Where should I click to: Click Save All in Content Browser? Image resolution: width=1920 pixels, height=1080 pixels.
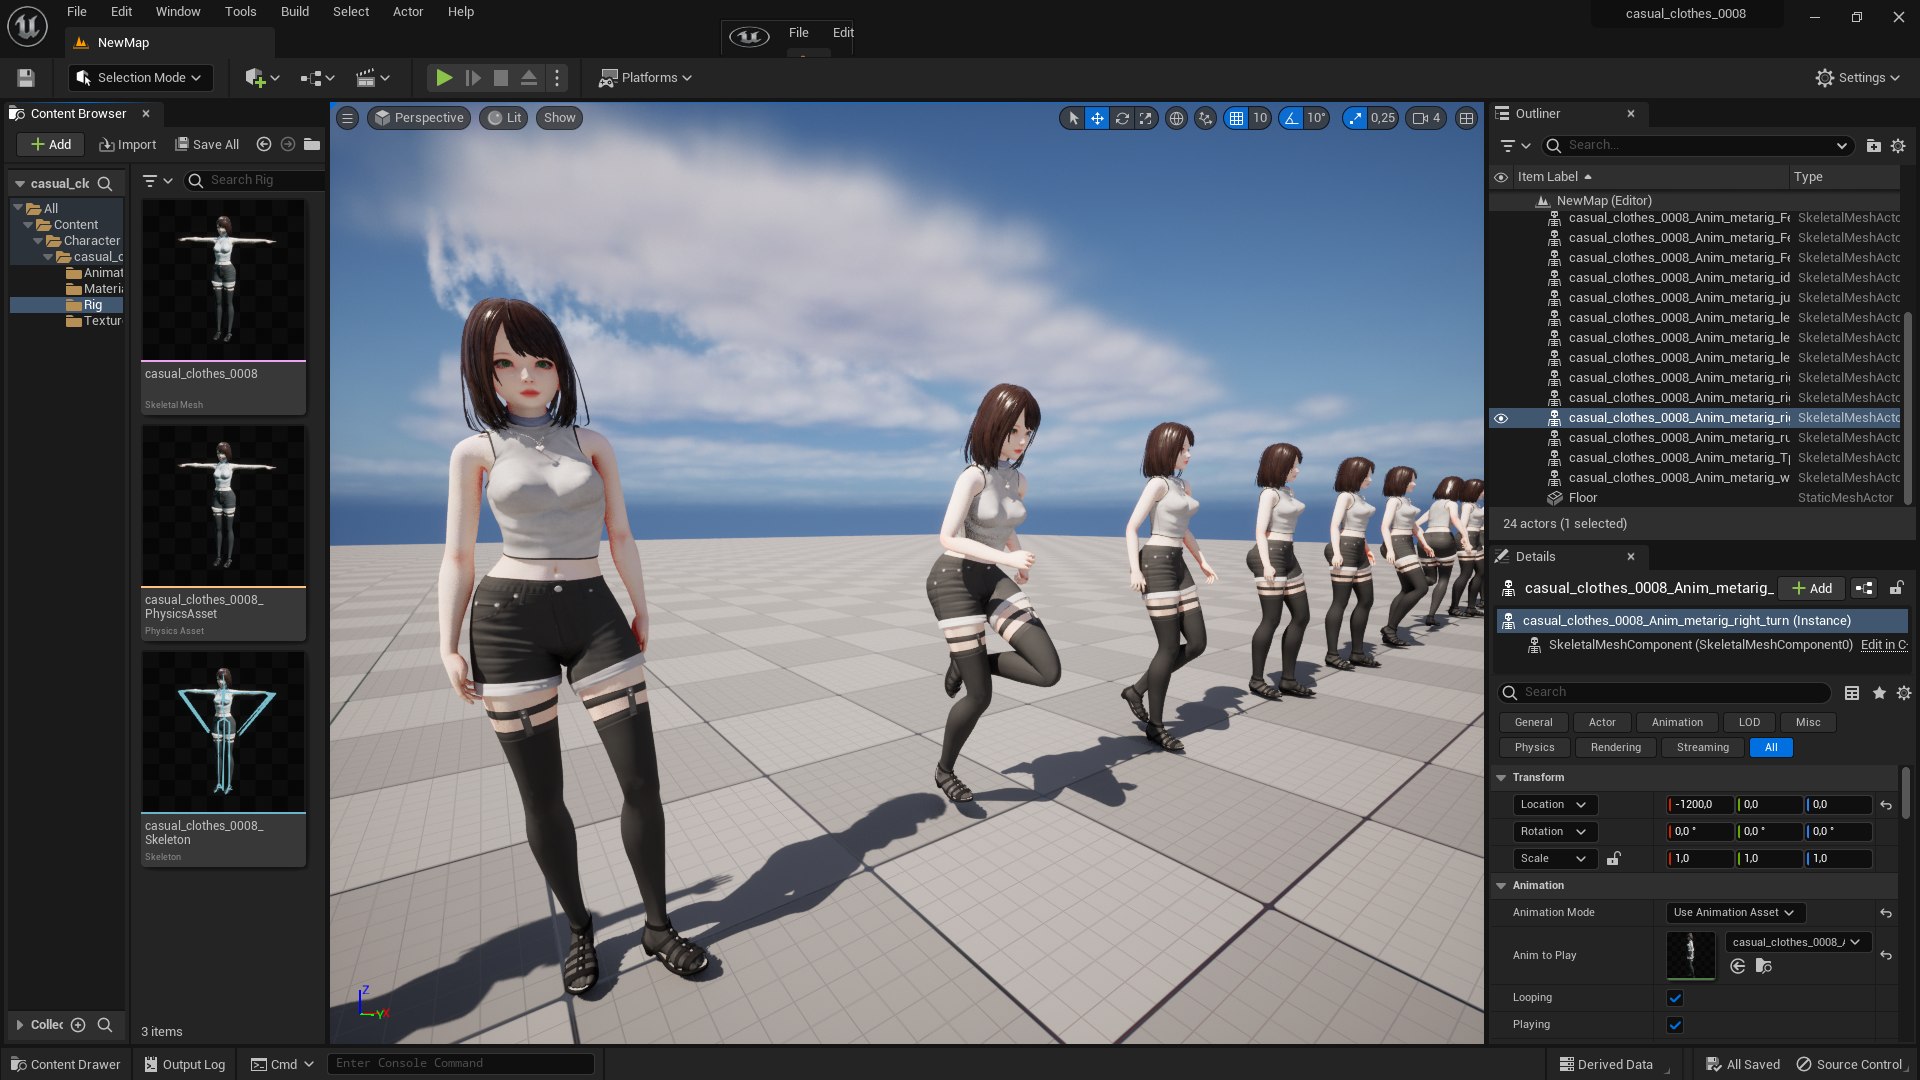point(208,145)
